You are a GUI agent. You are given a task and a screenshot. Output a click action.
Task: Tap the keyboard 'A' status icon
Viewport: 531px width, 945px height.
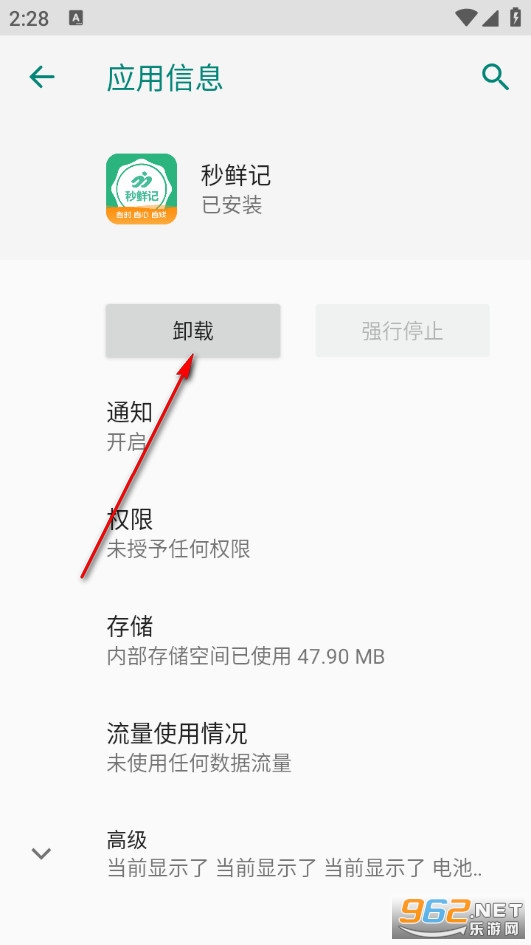76,18
